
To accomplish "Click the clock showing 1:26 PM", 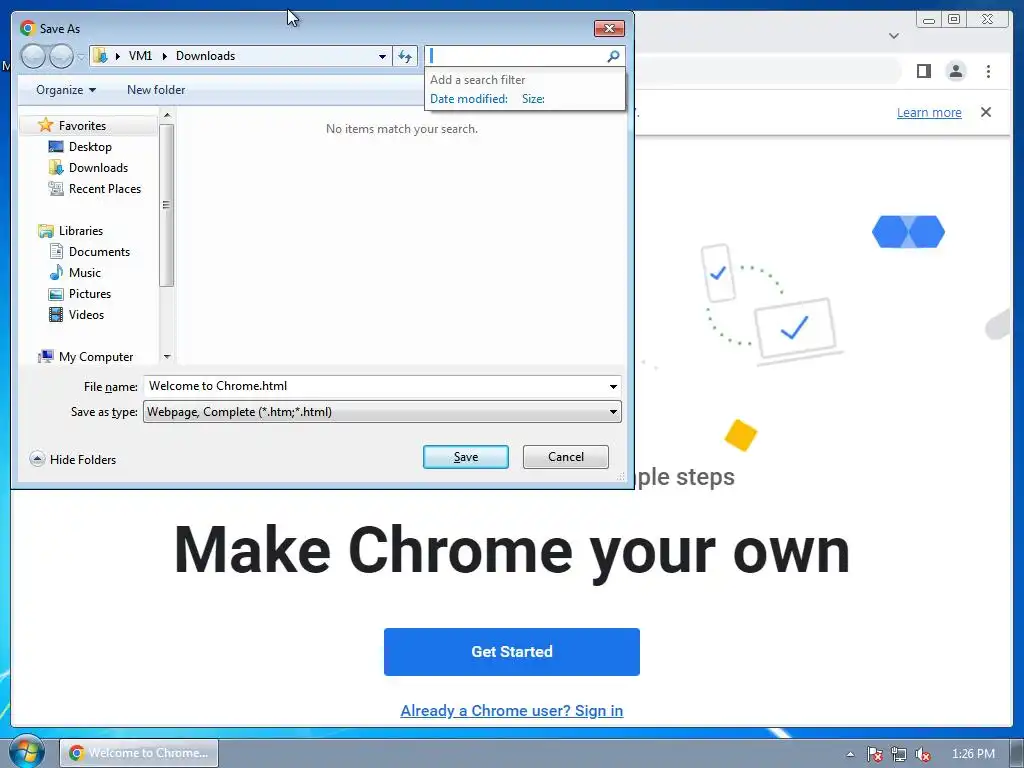I will 973,754.
